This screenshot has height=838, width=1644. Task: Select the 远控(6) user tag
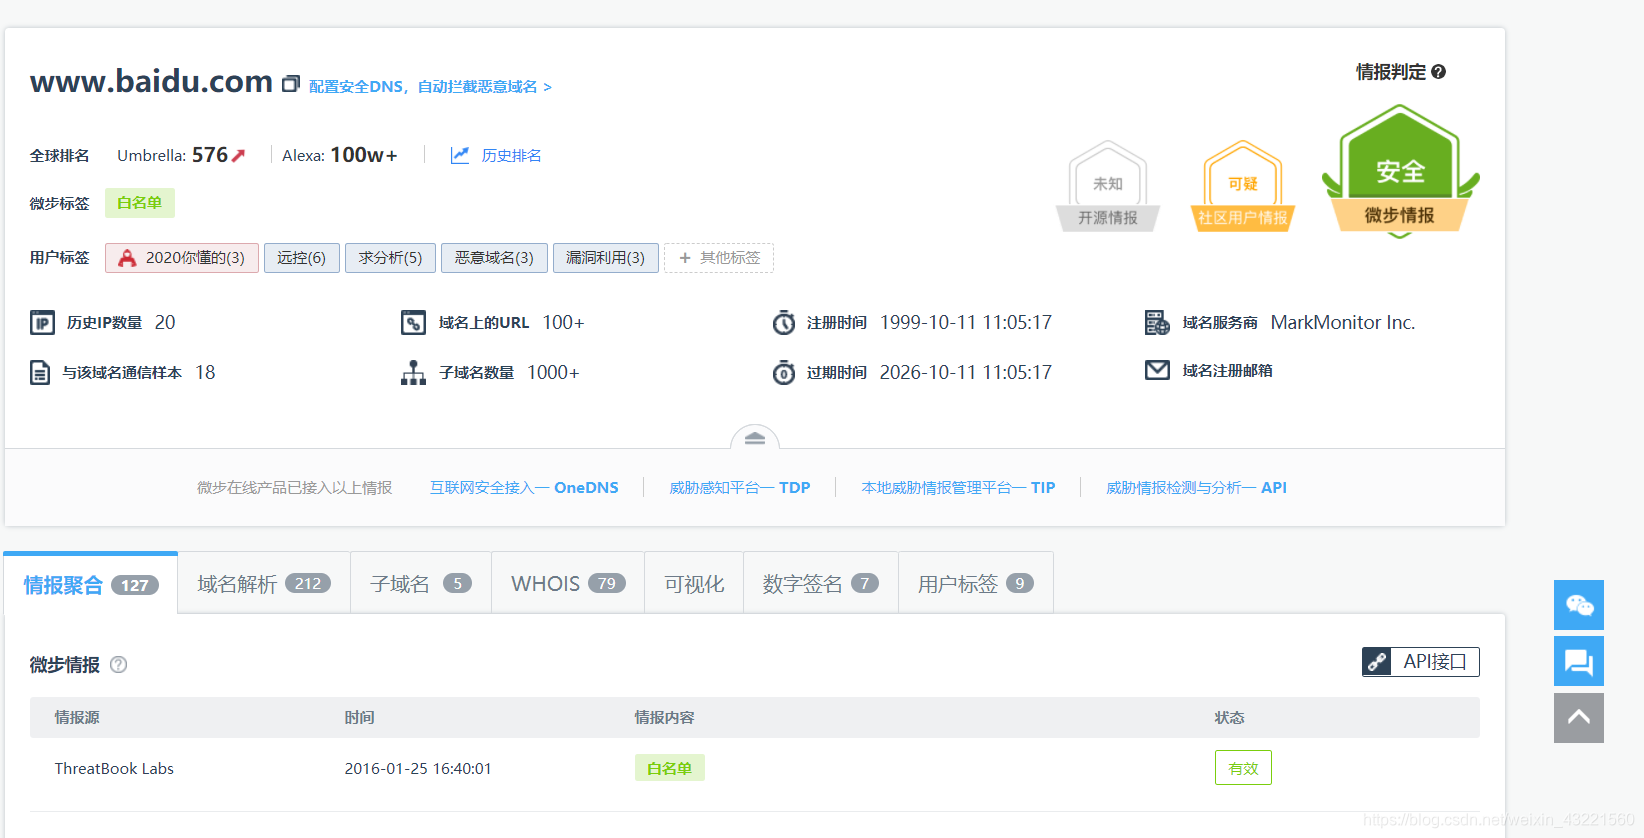point(302,258)
